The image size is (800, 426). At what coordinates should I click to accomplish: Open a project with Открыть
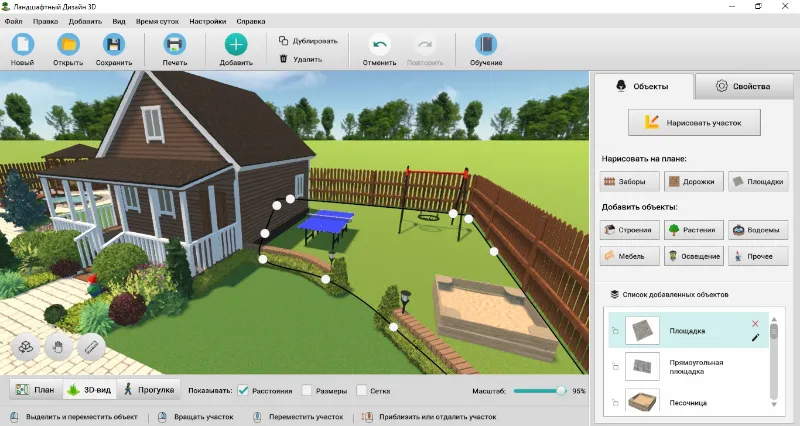pyautogui.click(x=68, y=49)
